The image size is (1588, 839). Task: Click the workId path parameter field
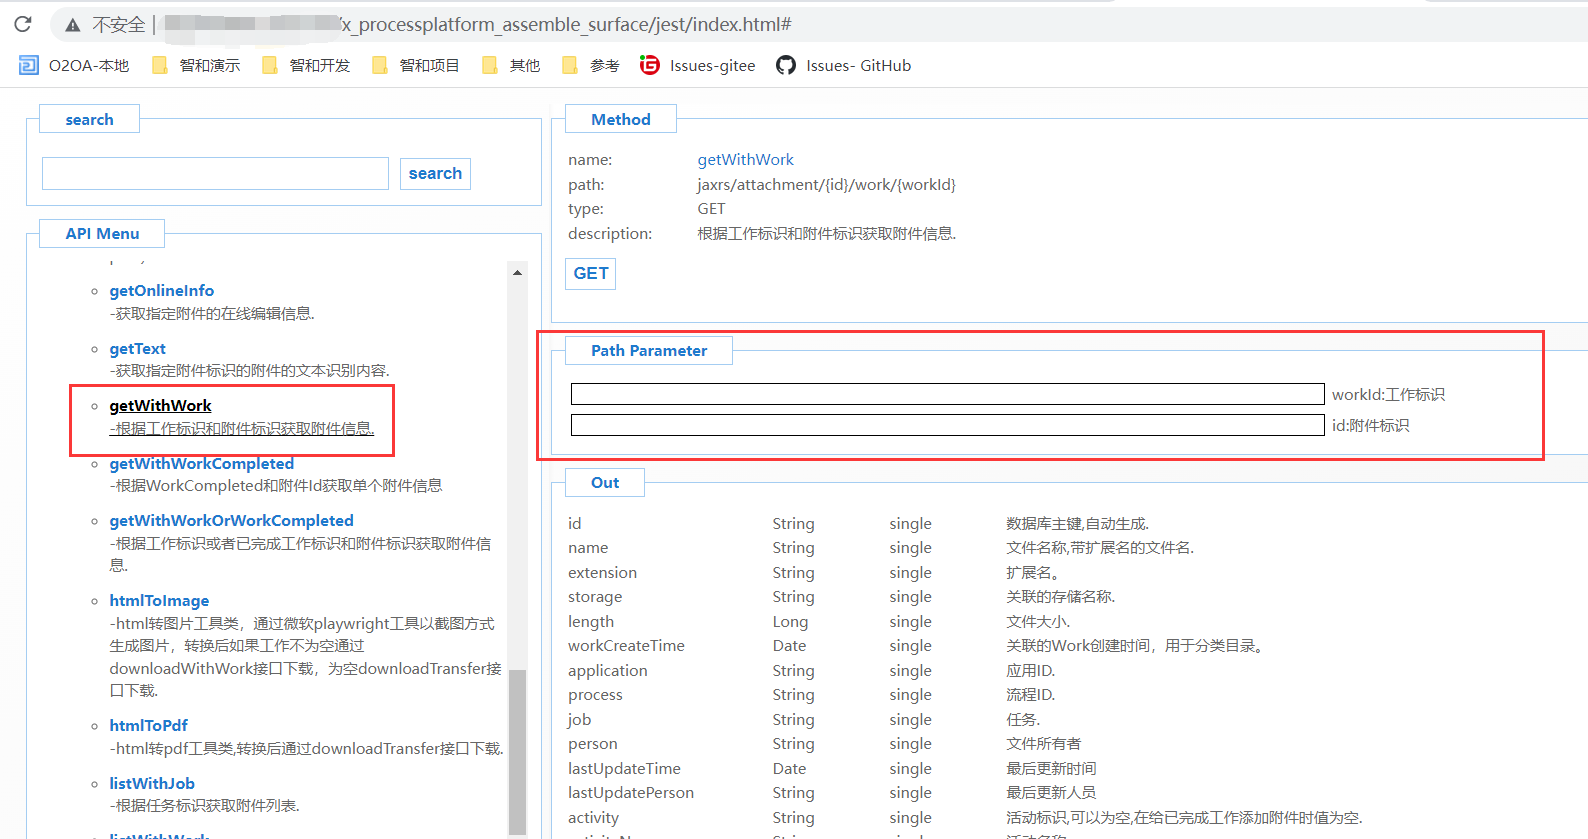pos(947,394)
